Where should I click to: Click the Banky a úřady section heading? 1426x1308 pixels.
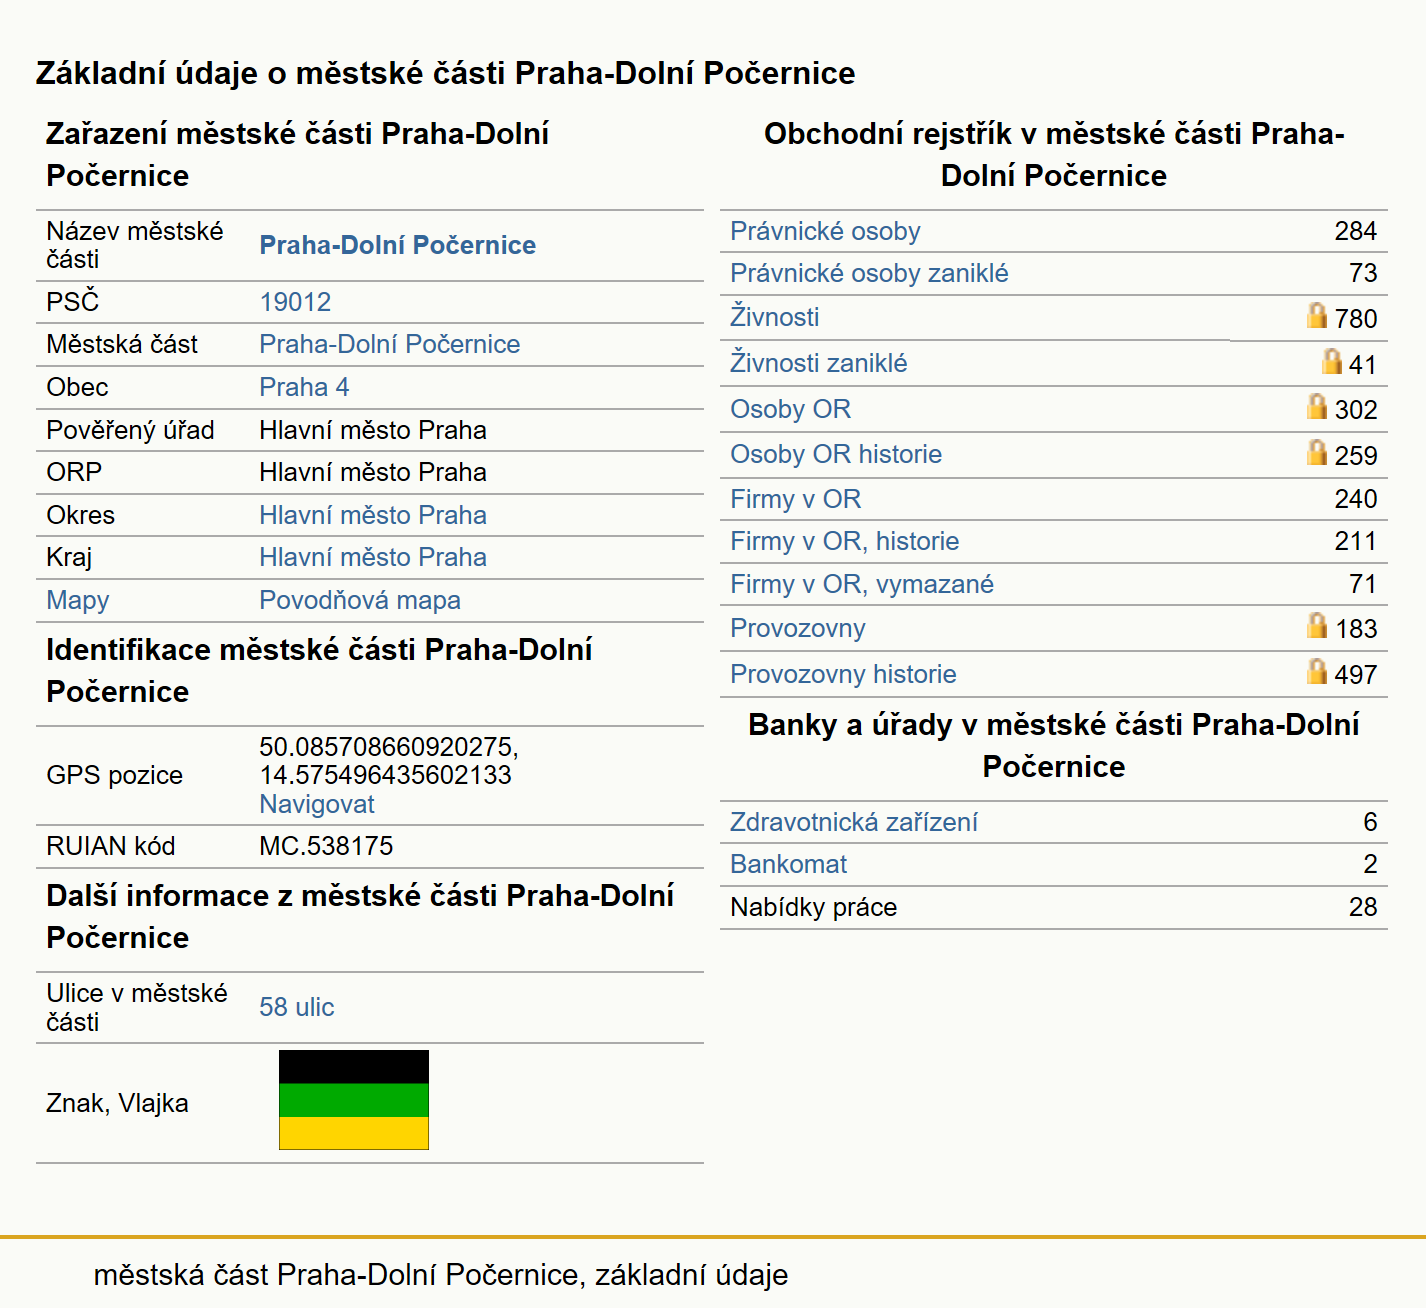coord(1054,745)
